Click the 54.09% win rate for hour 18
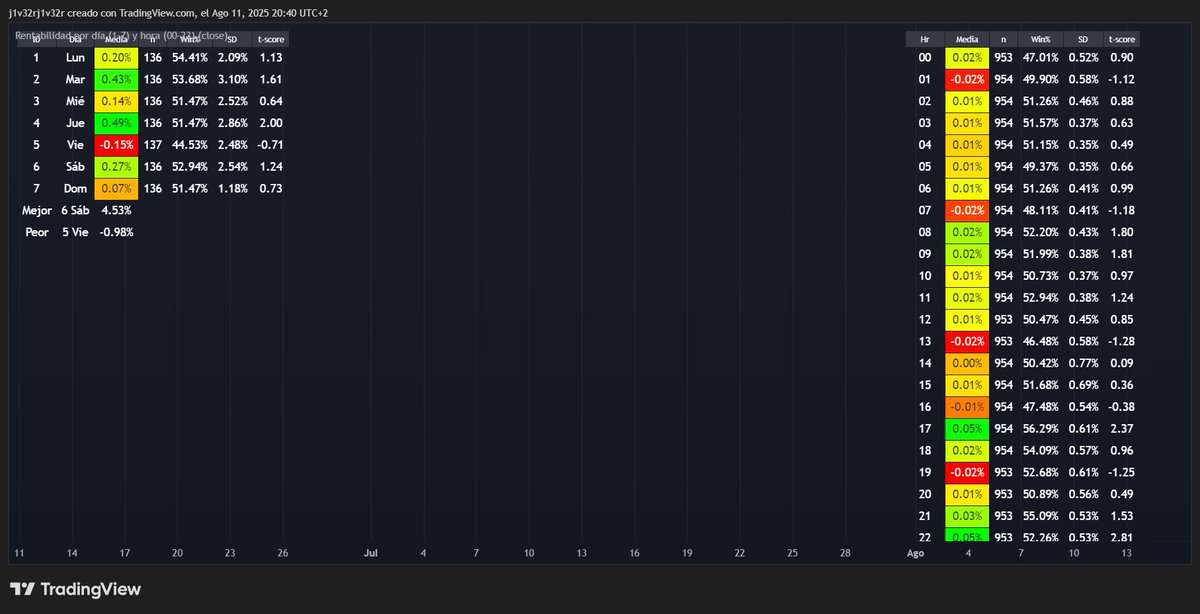Screen dimensions: 1200x614 [1041, 450]
